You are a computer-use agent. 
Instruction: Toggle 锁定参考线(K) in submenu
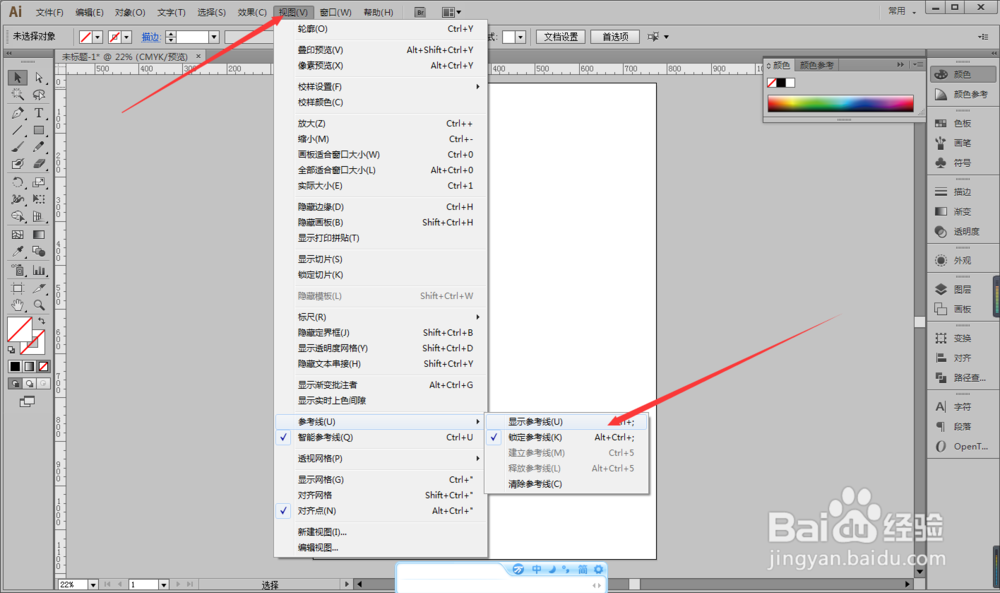pyautogui.click(x=566, y=437)
